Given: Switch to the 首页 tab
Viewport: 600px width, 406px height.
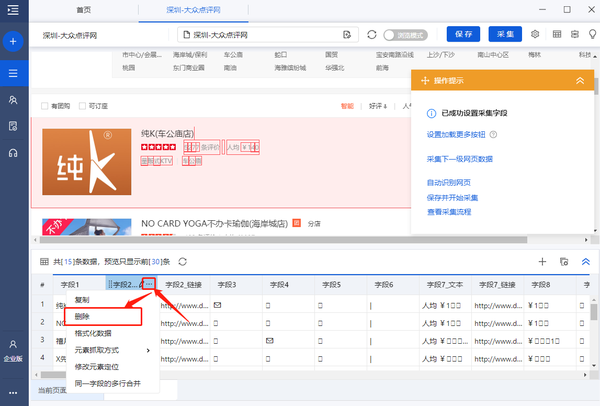Looking at the screenshot, I should pos(84,10).
